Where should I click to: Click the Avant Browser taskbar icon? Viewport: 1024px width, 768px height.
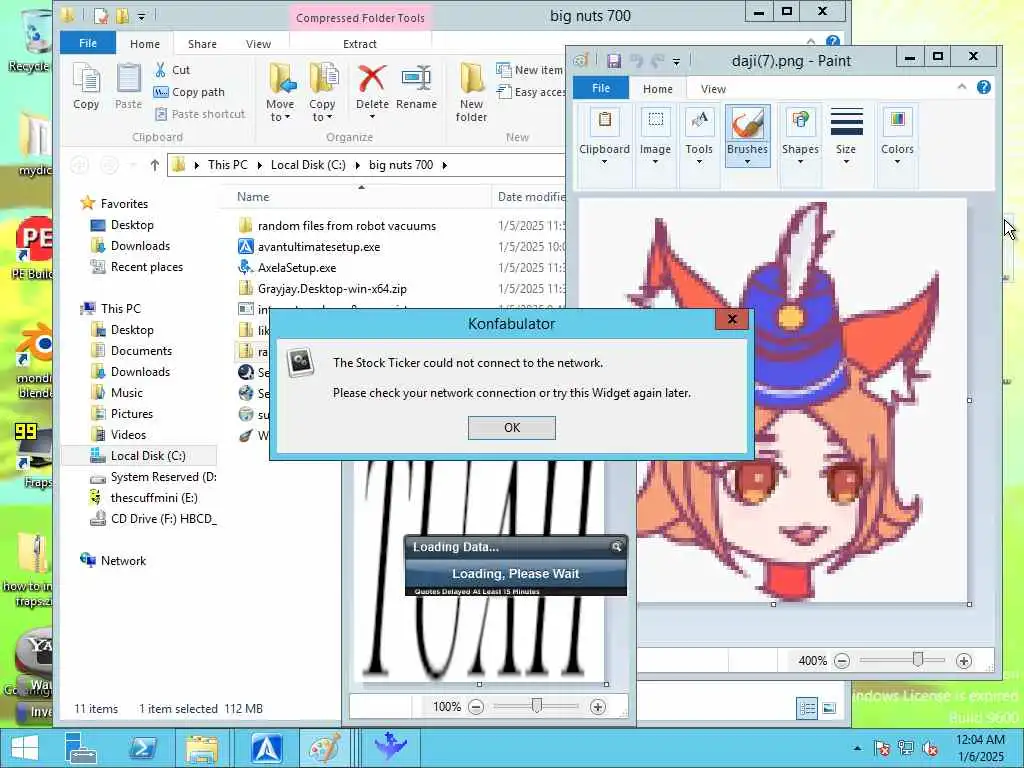click(266, 748)
